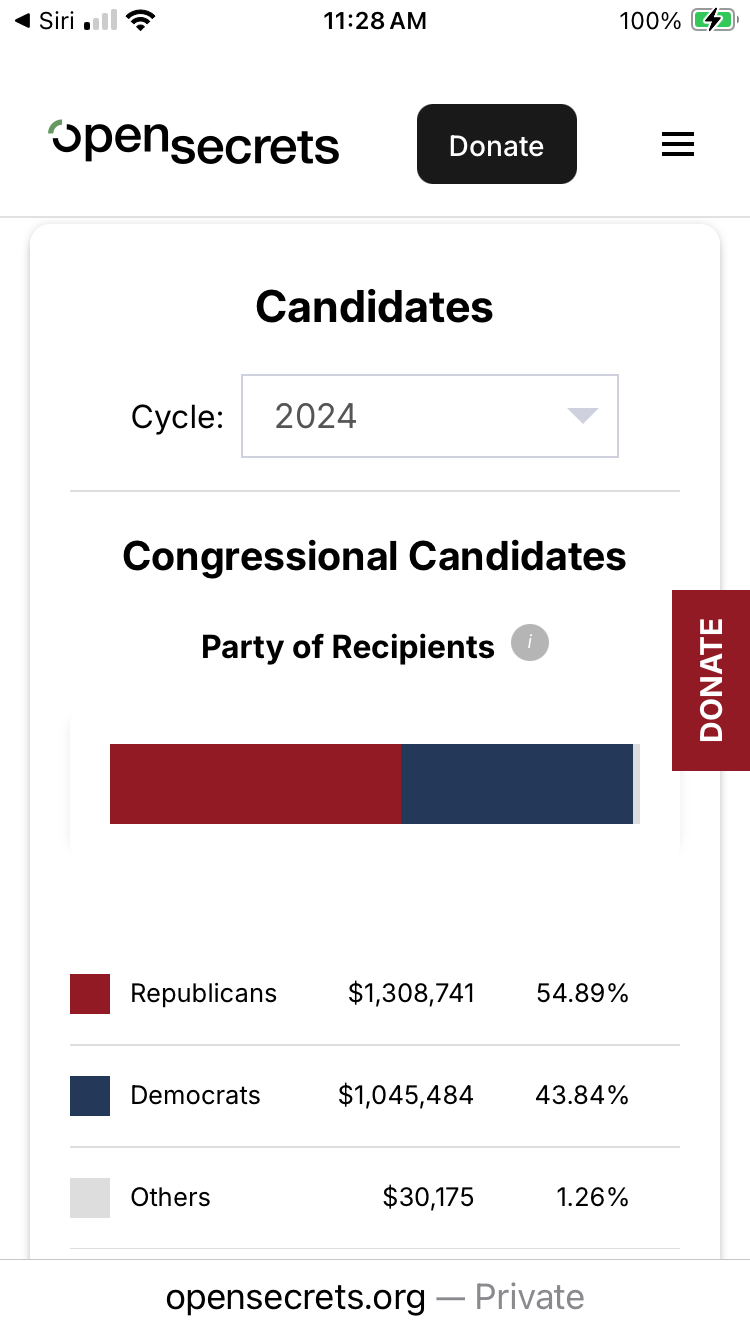This screenshot has width=750, height=1334.
Task: Select the Republicans row label
Action: click(x=204, y=994)
